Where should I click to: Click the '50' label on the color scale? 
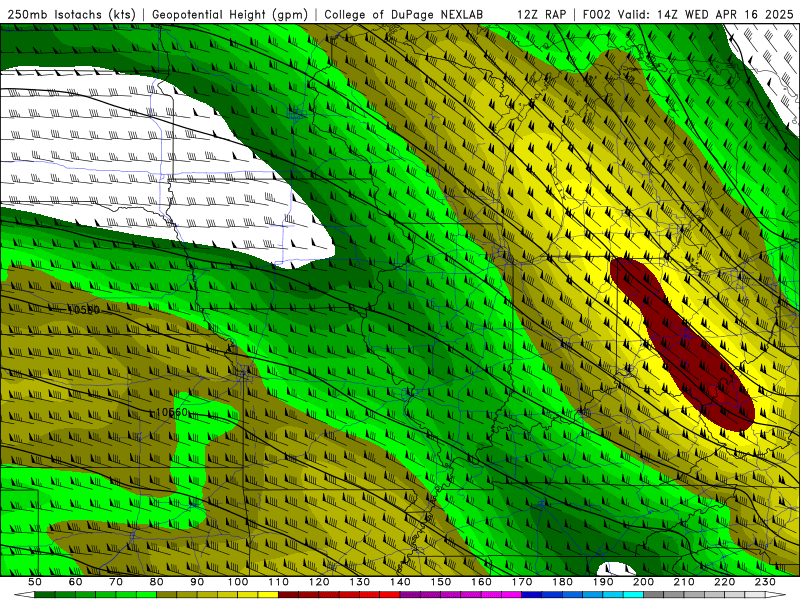(x=35, y=582)
